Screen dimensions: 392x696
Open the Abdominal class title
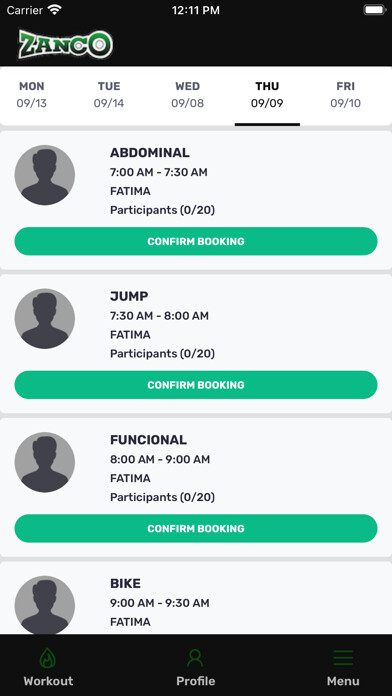coord(150,153)
